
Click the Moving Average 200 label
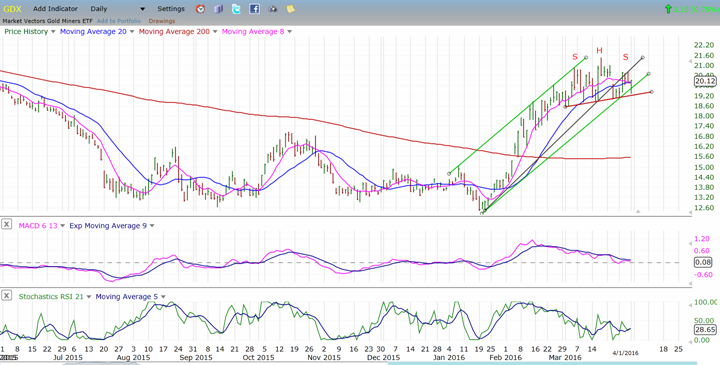[x=174, y=32]
